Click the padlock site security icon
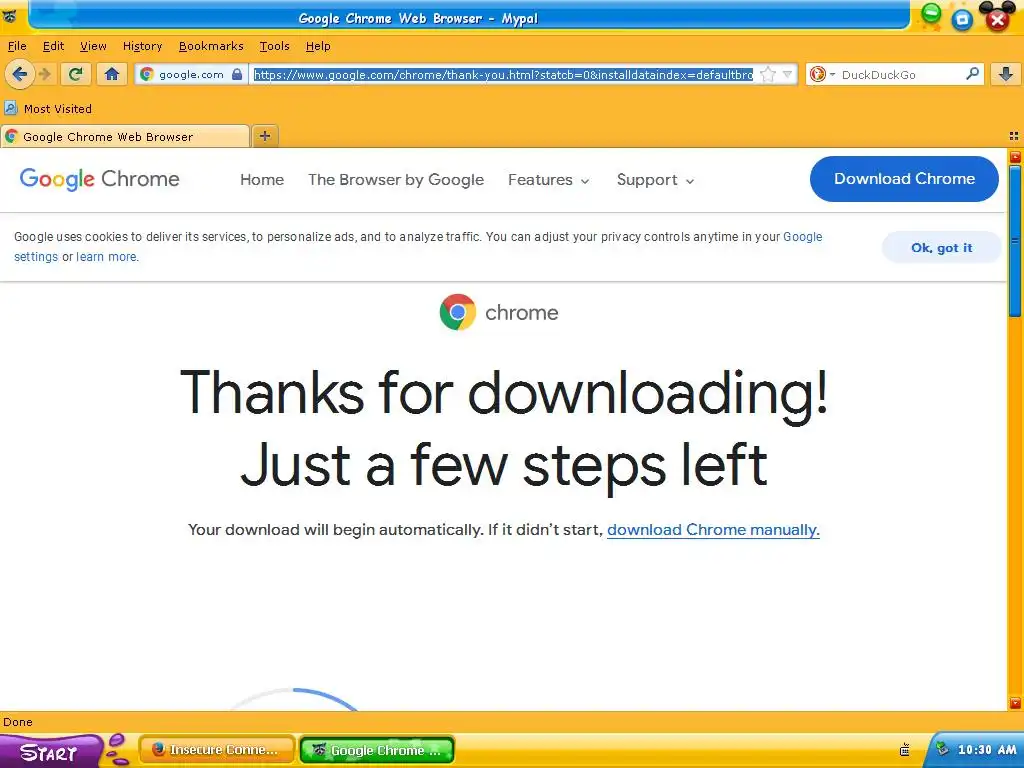1024x768 pixels. click(237, 74)
